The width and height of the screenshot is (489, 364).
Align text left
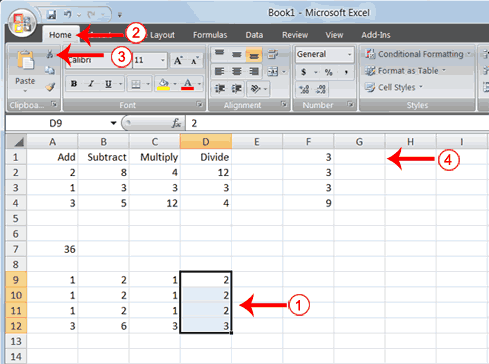pos(219,71)
